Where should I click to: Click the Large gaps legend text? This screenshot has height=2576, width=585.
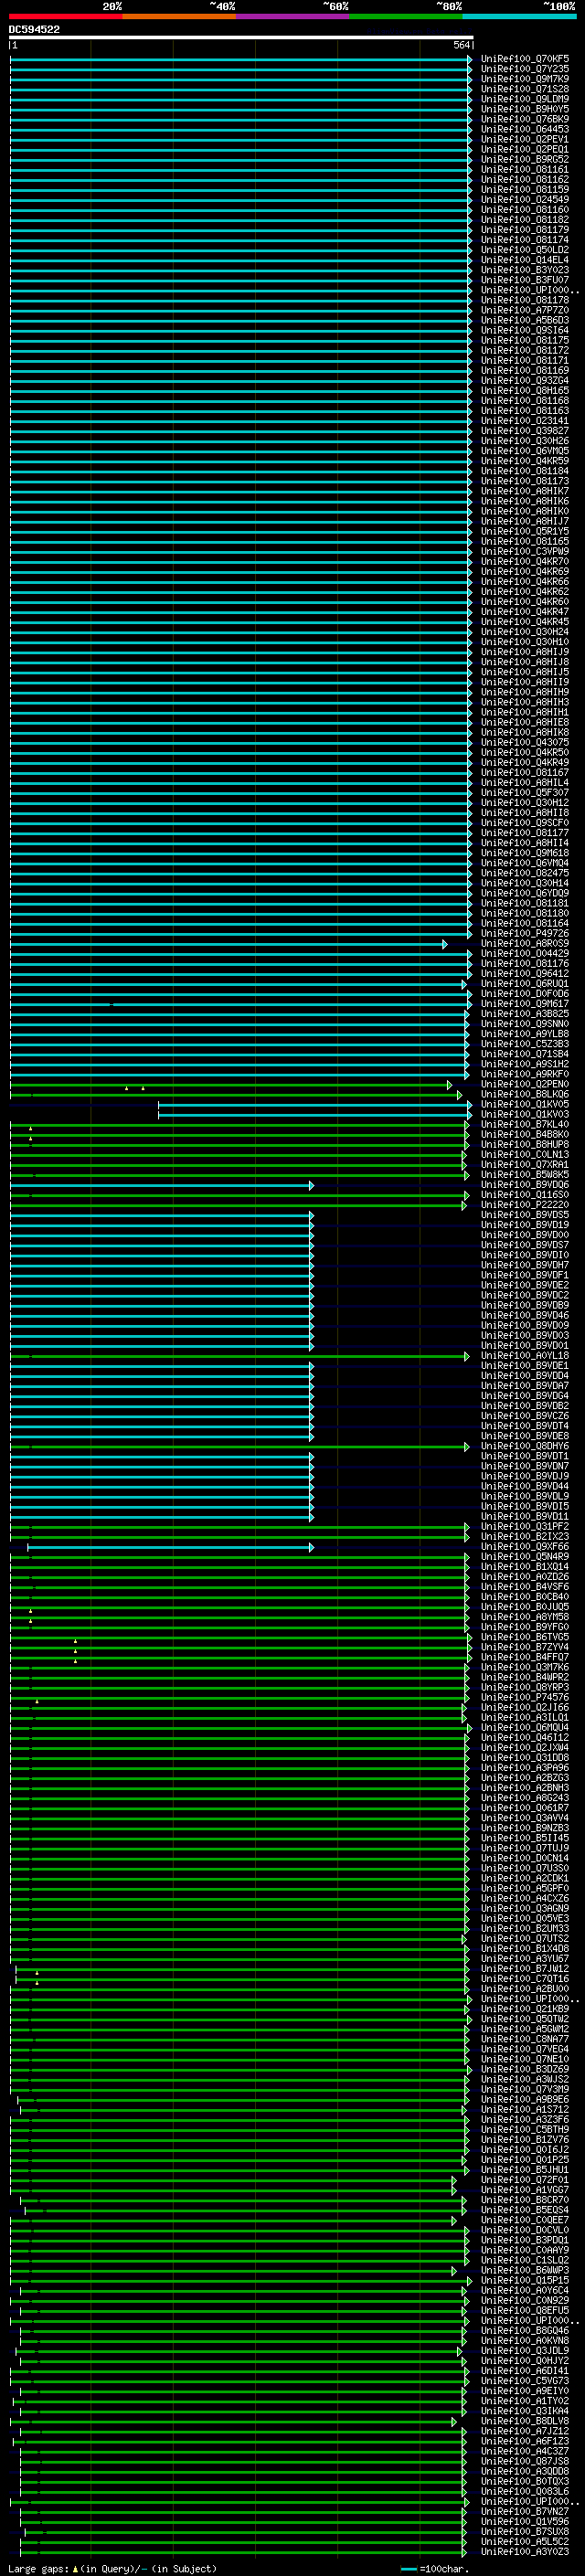(x=111, y=2568)
